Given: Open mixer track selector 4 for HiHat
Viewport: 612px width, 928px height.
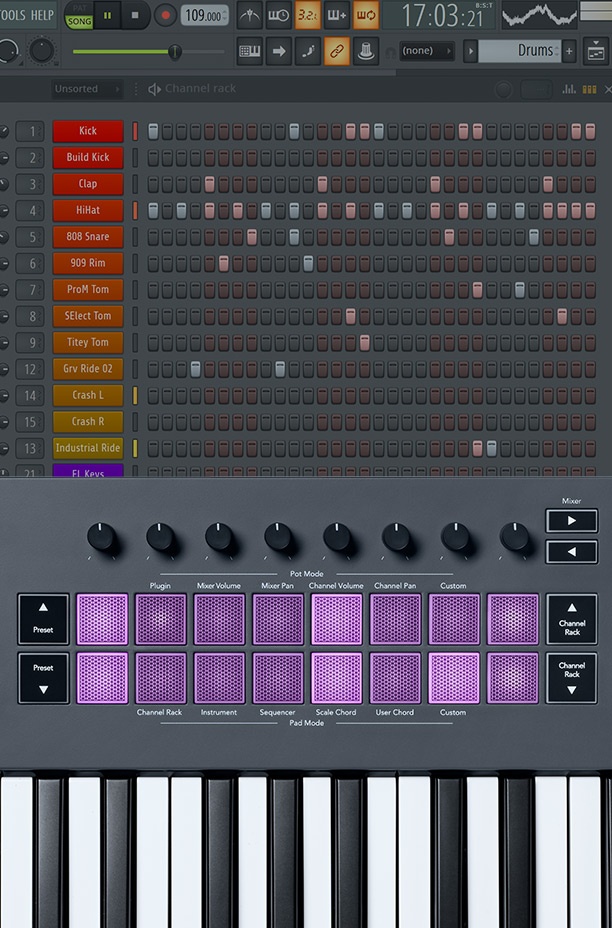Looking at the screenshot, I should 30,211.
